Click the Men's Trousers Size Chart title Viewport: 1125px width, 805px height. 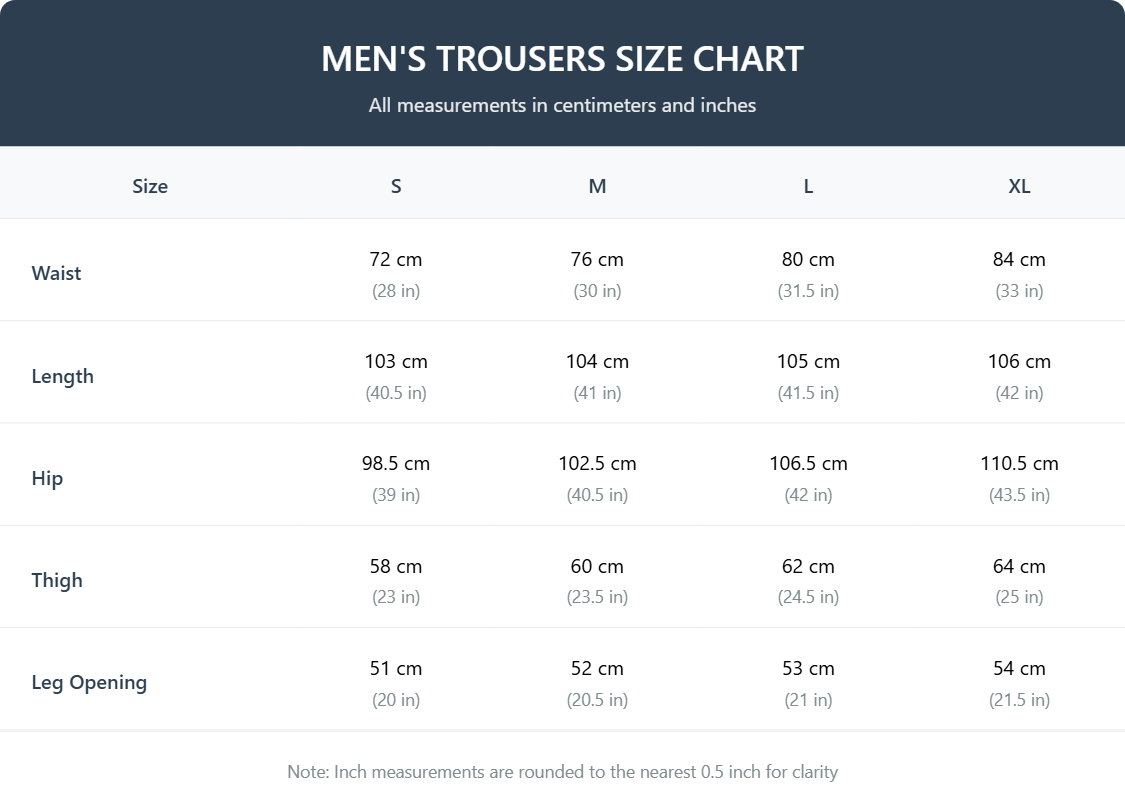click(562, 59)
